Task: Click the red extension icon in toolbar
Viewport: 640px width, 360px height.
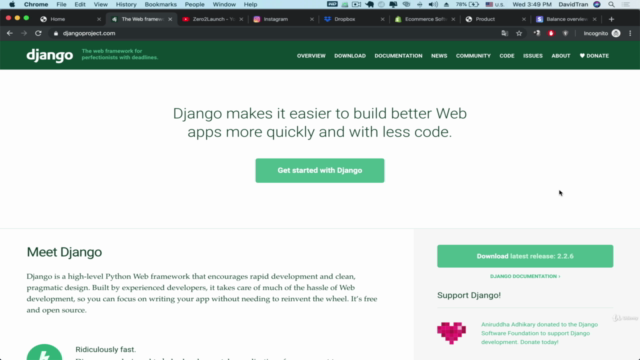Action: click(x=551, y=33)
